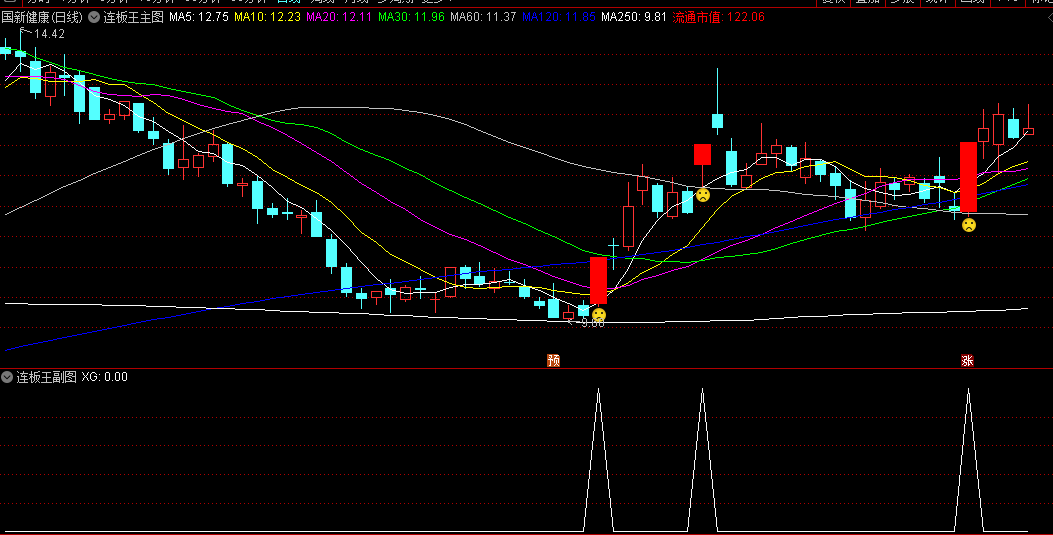Screen dimensions: 1053x535
Task: Click the 国新健康(日线) stock title
Action: point(42,17)
